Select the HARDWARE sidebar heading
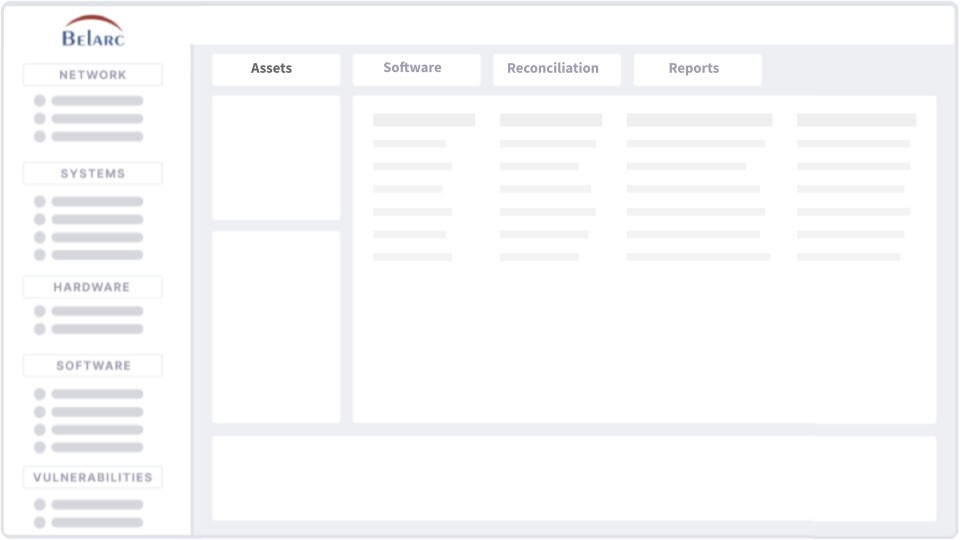The image size is (960, 540). tap(93, 287)
